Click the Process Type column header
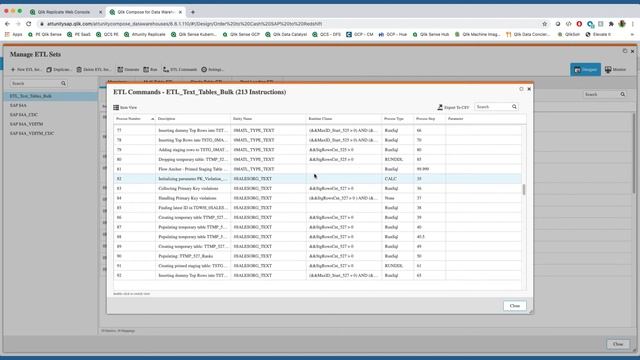This screenshot has height=360, width=640. tap(397, 119)
